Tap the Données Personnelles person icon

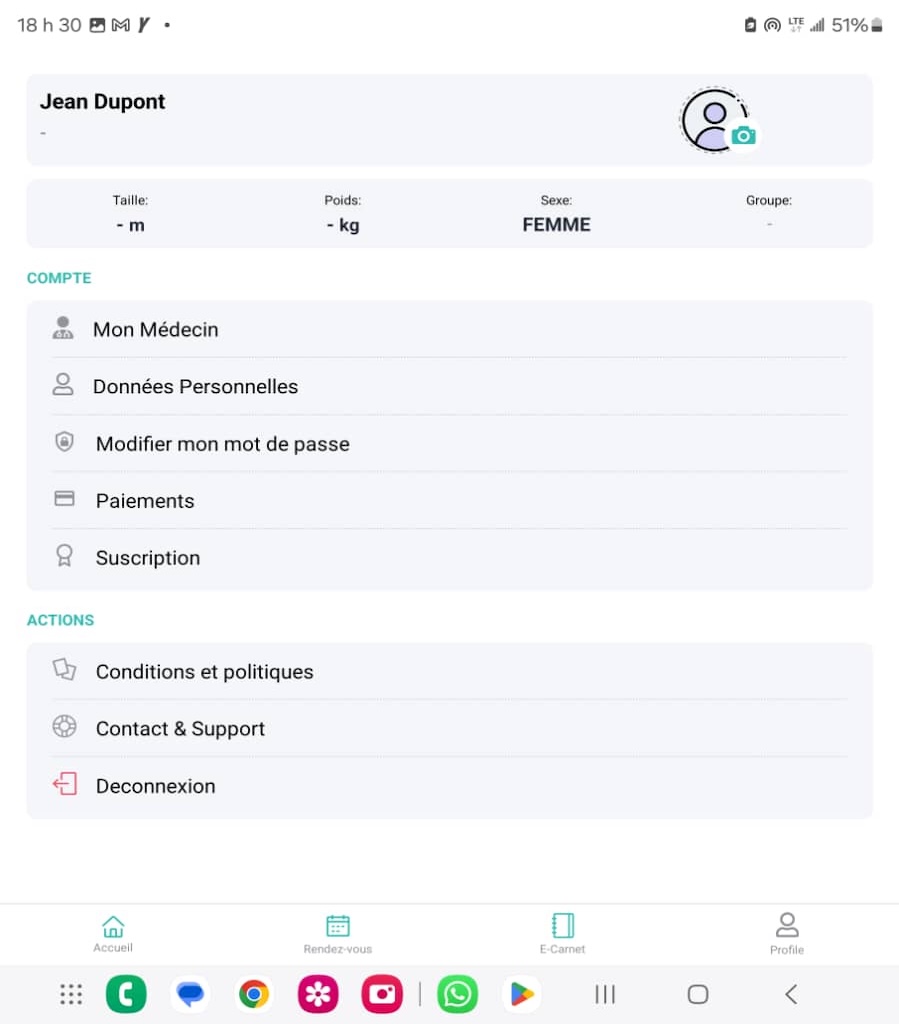[x=64, y=386]
